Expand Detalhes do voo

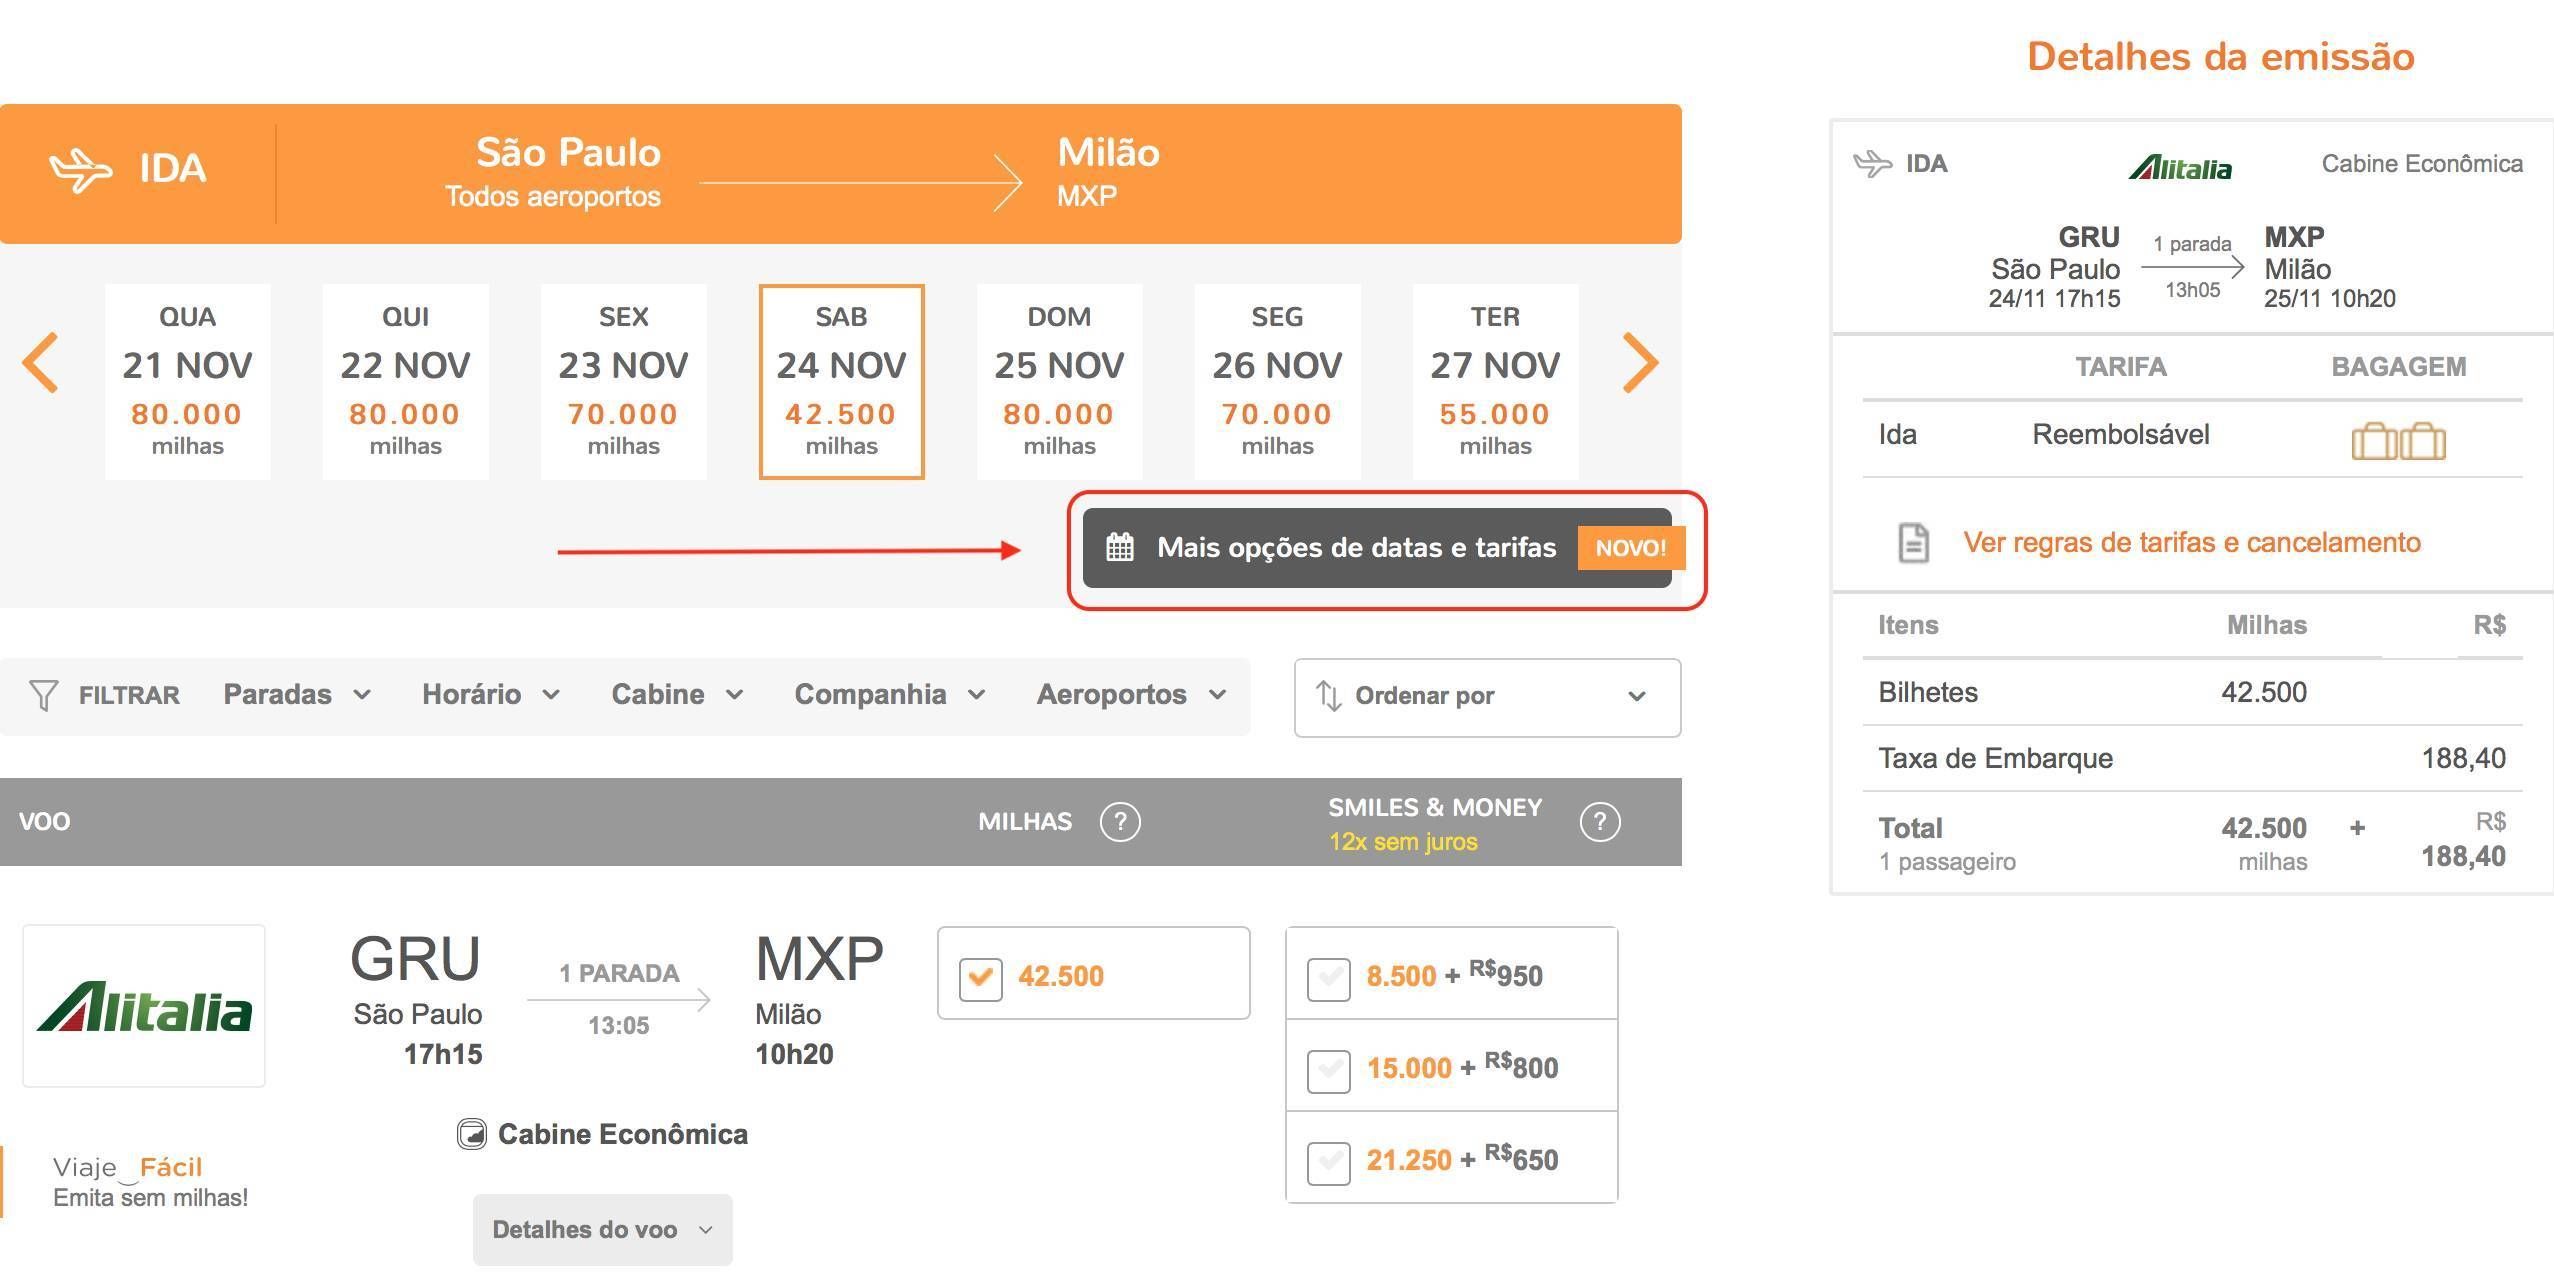click(602, 1229)
